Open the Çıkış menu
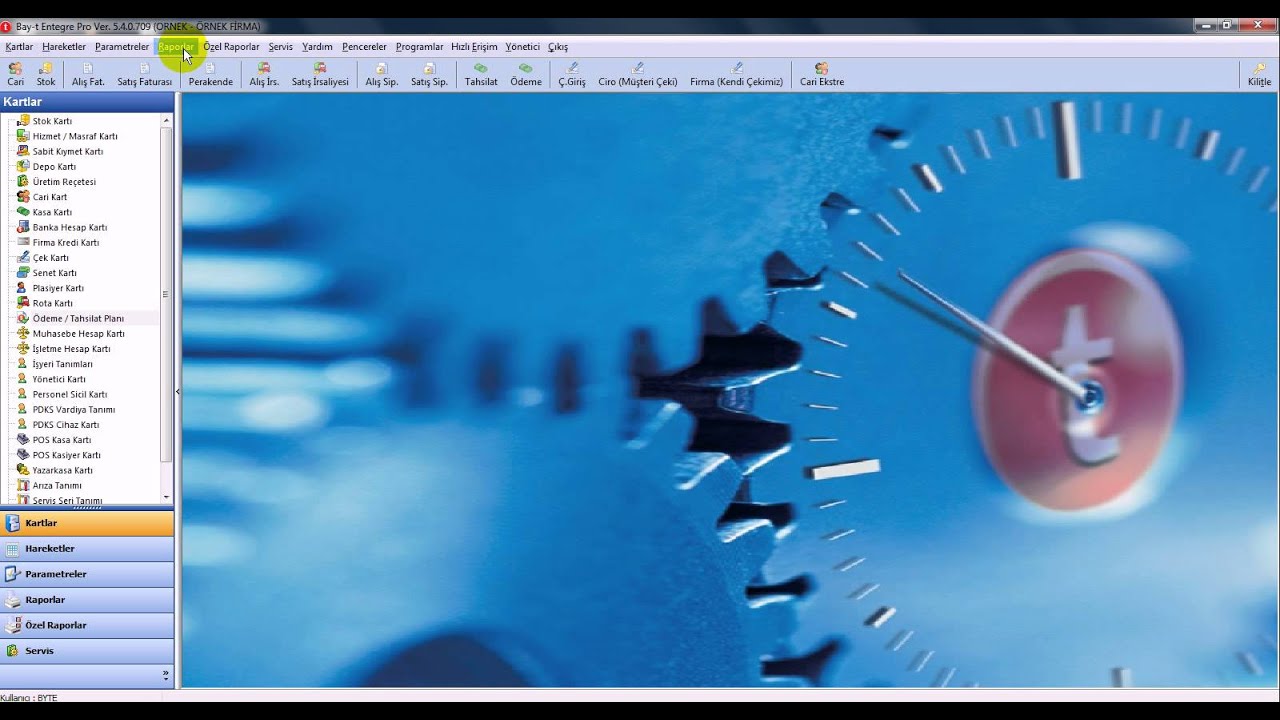 (x=557, y=47)
